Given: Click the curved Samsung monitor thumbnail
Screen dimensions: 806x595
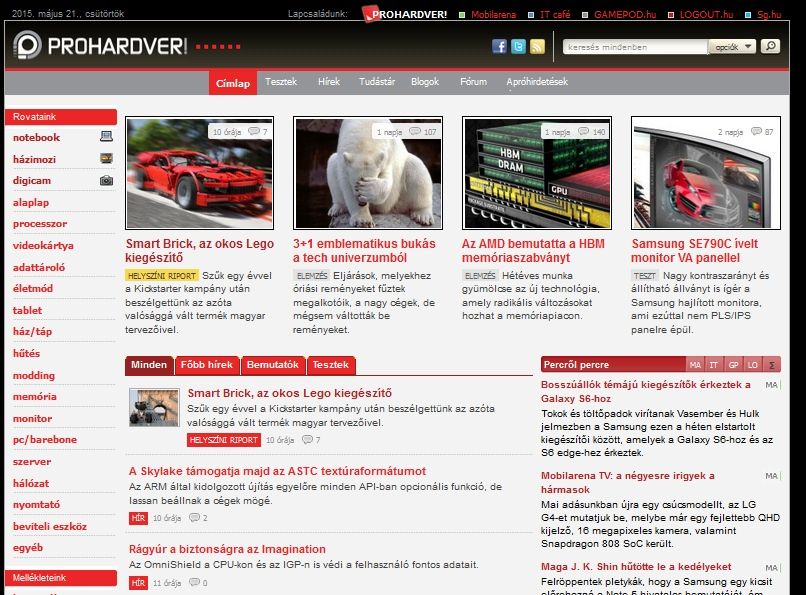Looking at the screenshot, I should tap(706, 173).
